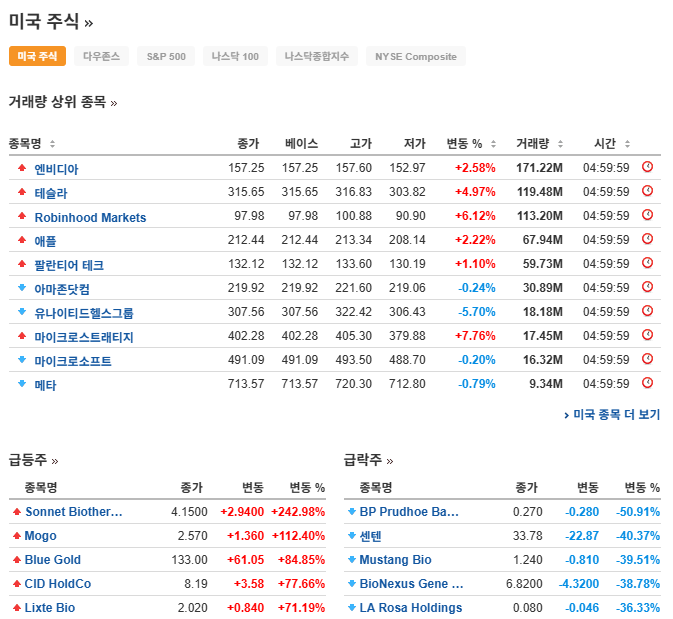The image size is (673, 619).
Task: Open the 마이크로스트래티지 stock link
Action: coord(84,337)
